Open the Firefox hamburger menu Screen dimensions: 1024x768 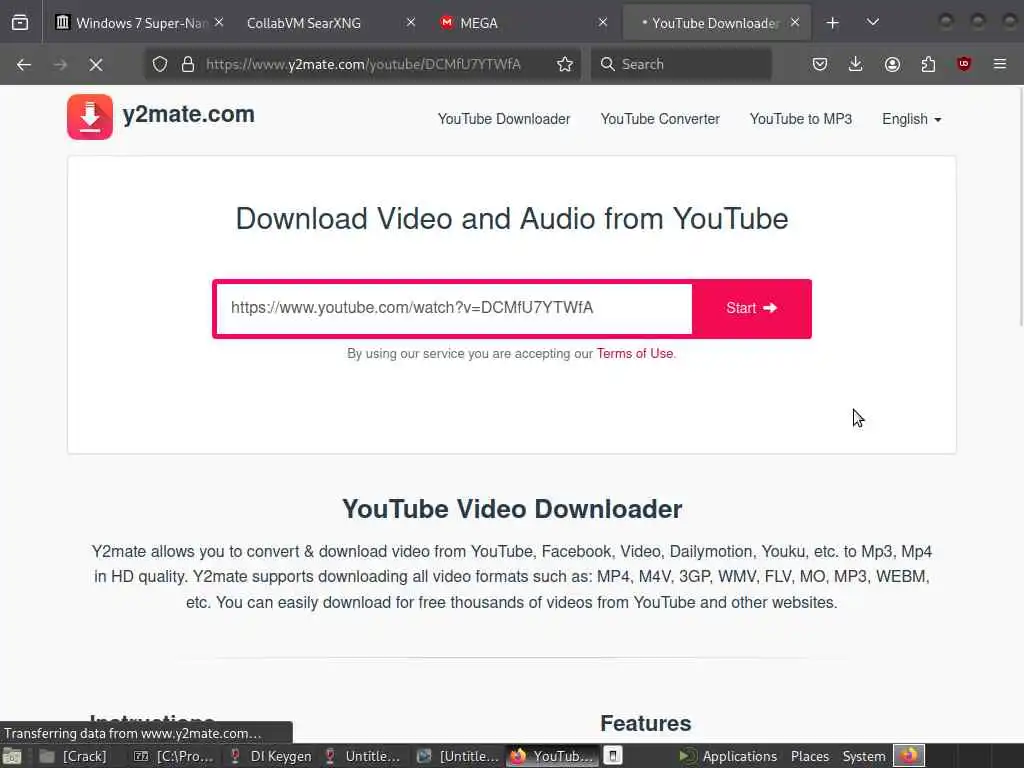1000,64
